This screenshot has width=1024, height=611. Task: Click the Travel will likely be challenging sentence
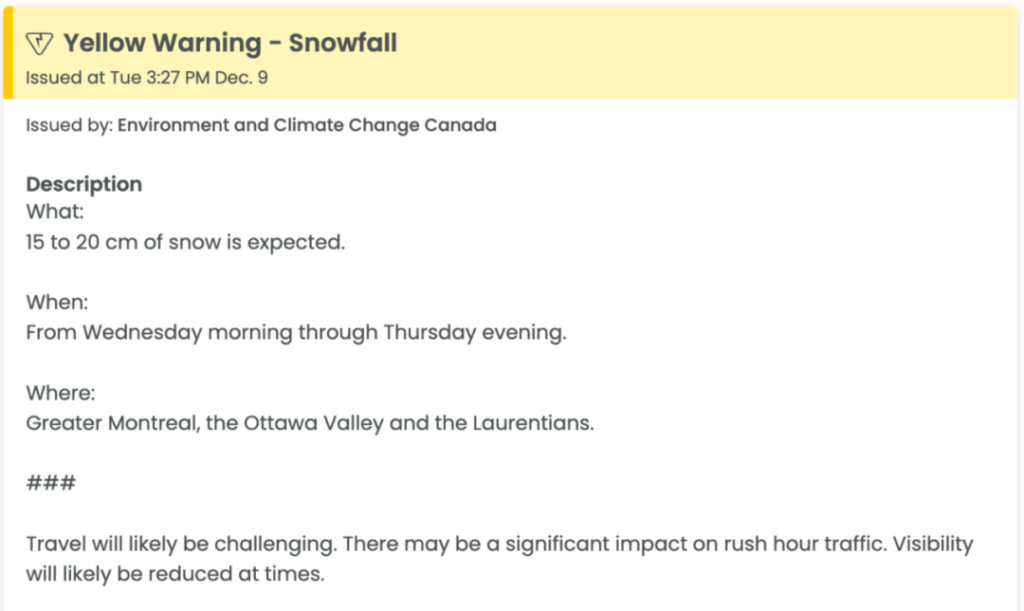(182, 544)
